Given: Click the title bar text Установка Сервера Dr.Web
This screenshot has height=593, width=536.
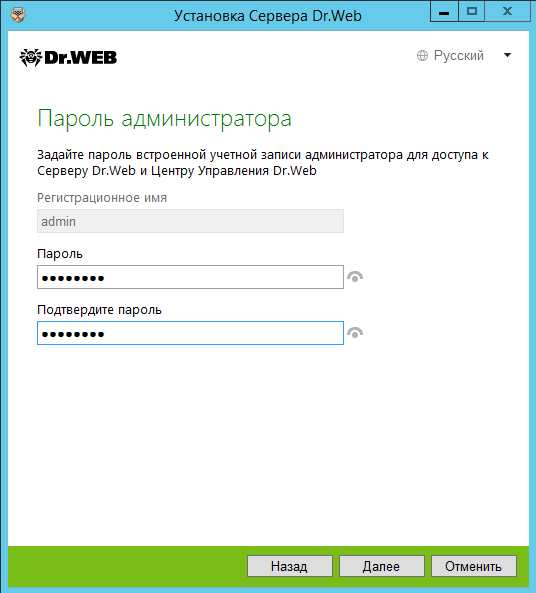Looking at the screenshot, I should click(268, 16).
